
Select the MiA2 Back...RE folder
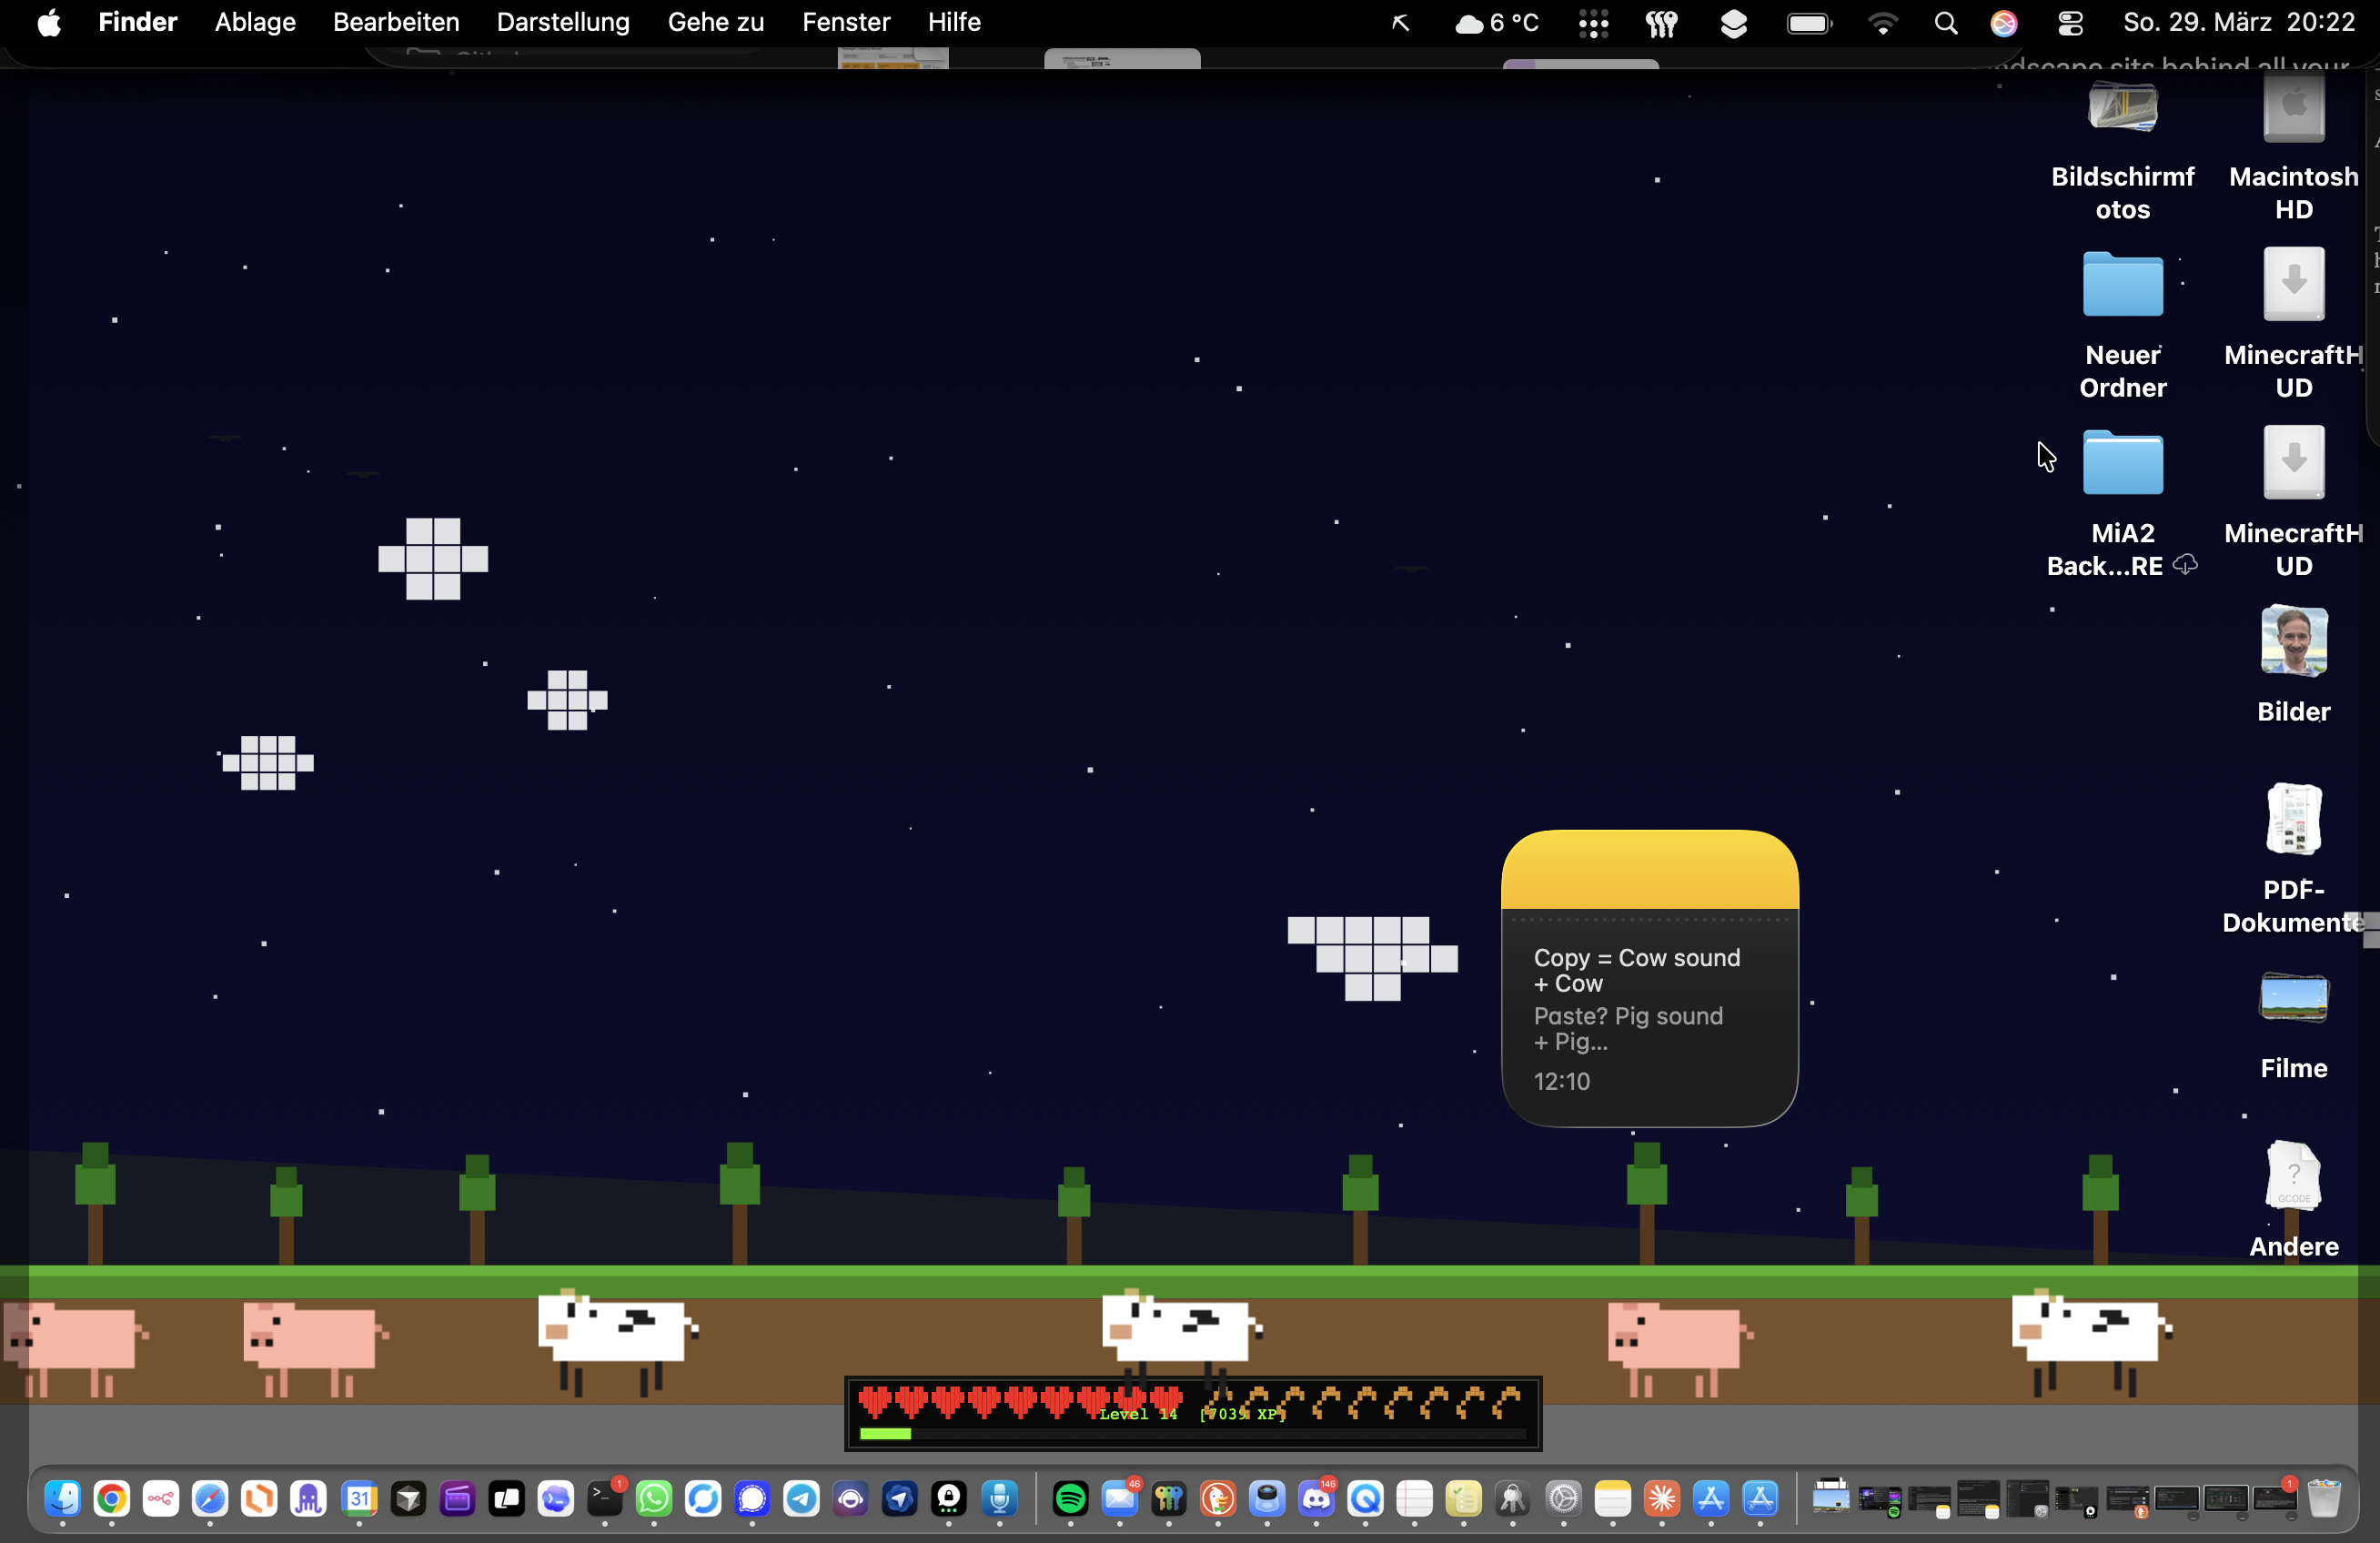[2122, 462]
